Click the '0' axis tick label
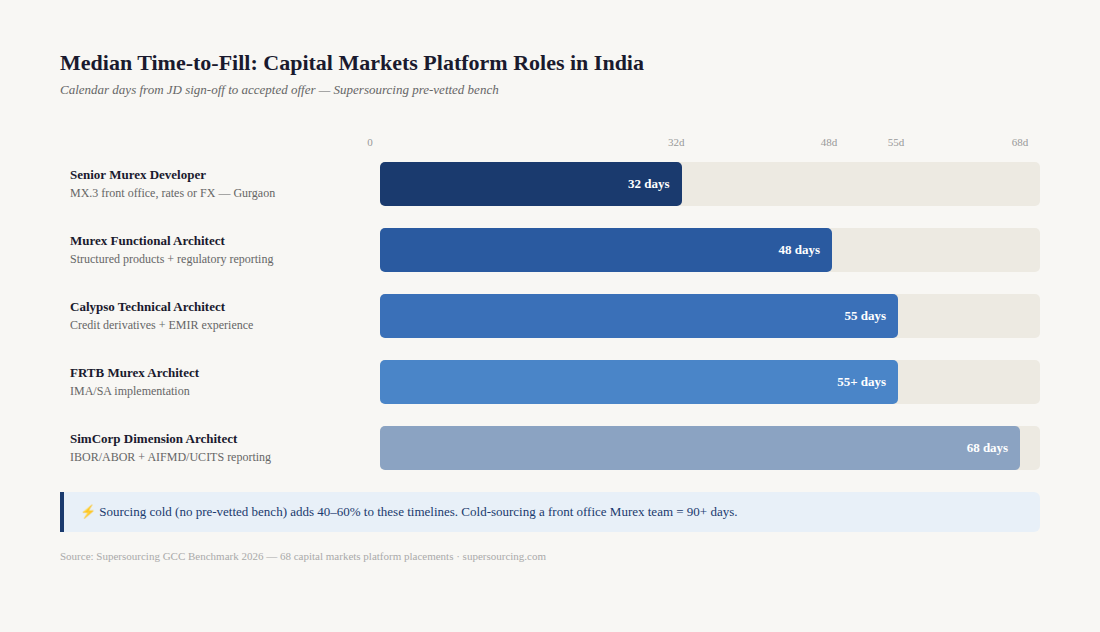Image resolution: width=1100 pixels, height=632 pixels. [x=370, y=142]
